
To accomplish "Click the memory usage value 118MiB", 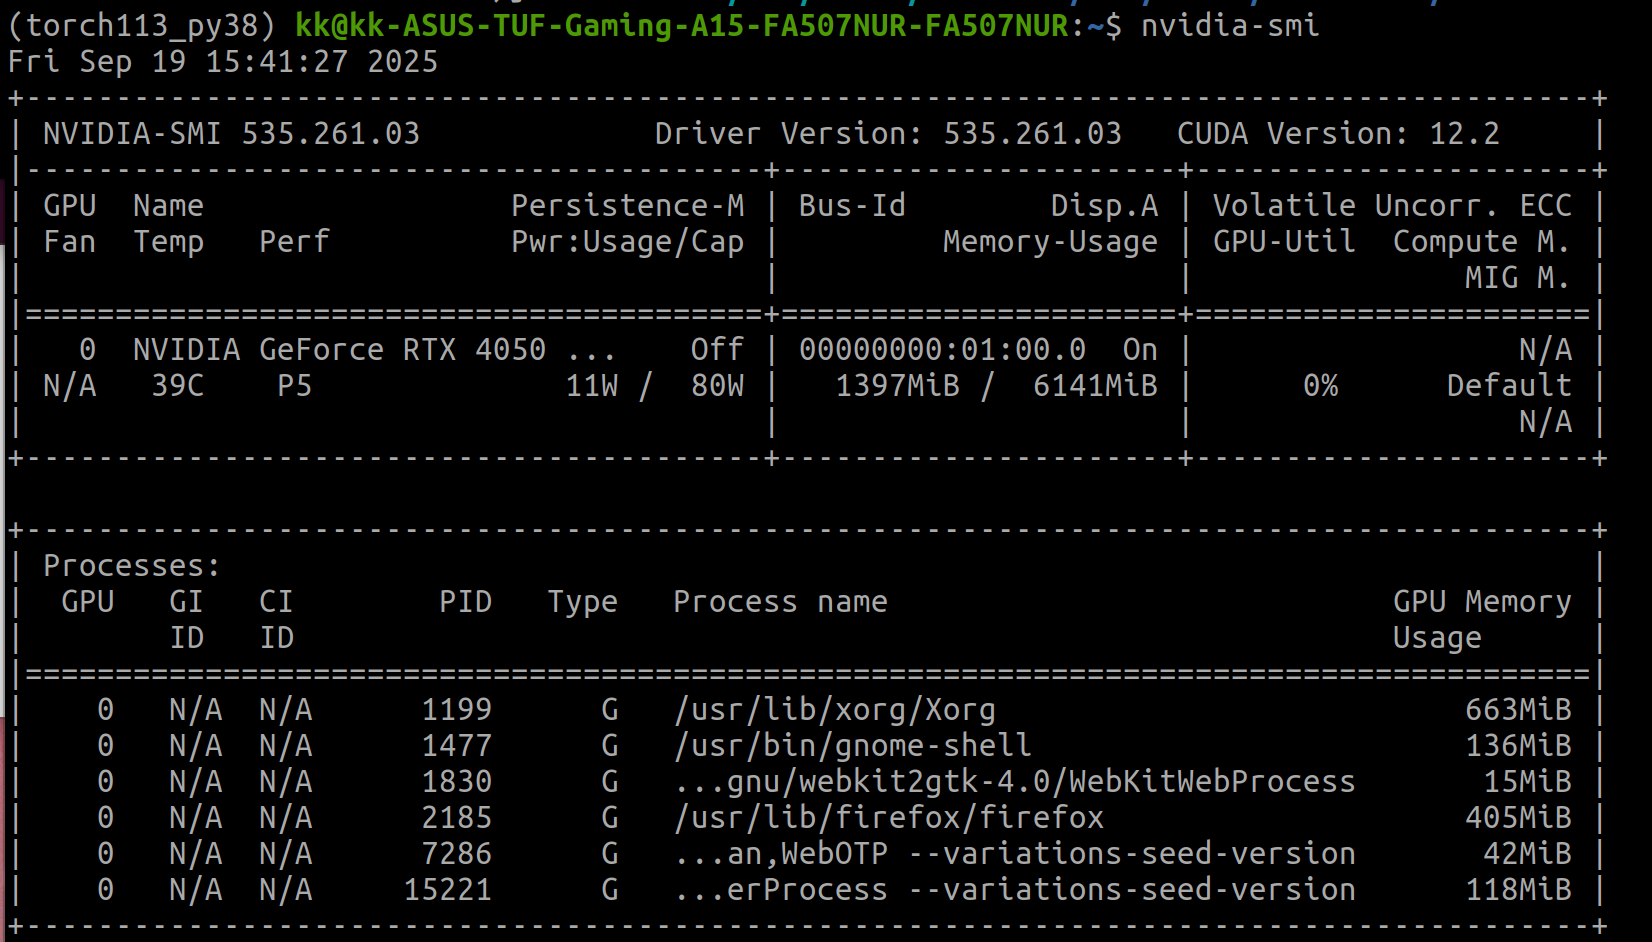I will click(x=1518, y=890).
